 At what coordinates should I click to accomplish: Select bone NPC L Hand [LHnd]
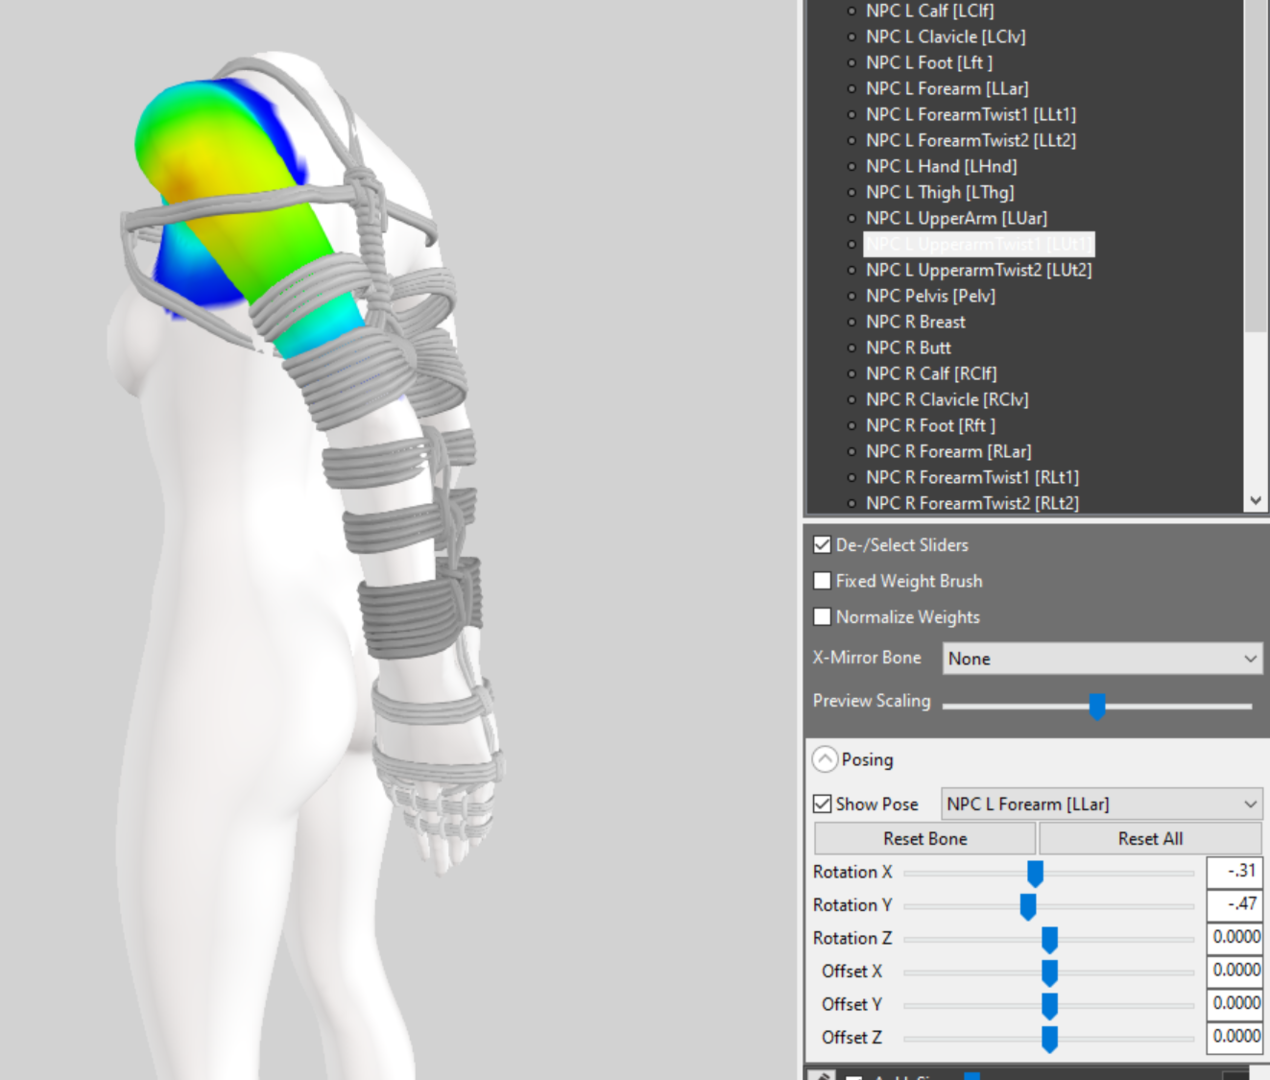pos(941,167)
